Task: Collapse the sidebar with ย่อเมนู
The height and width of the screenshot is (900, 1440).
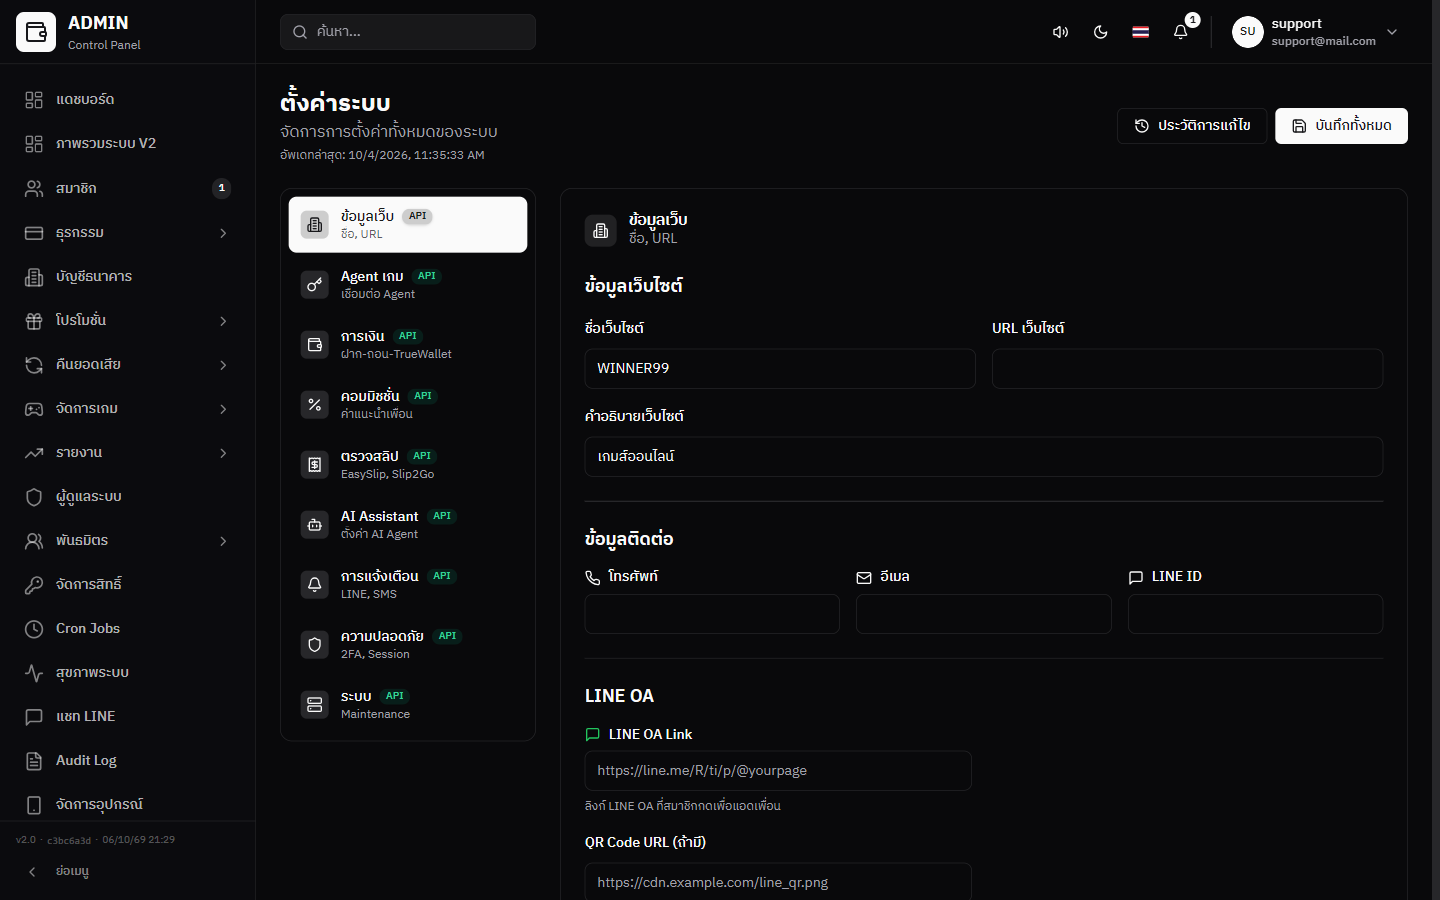Action: [127, 872]
